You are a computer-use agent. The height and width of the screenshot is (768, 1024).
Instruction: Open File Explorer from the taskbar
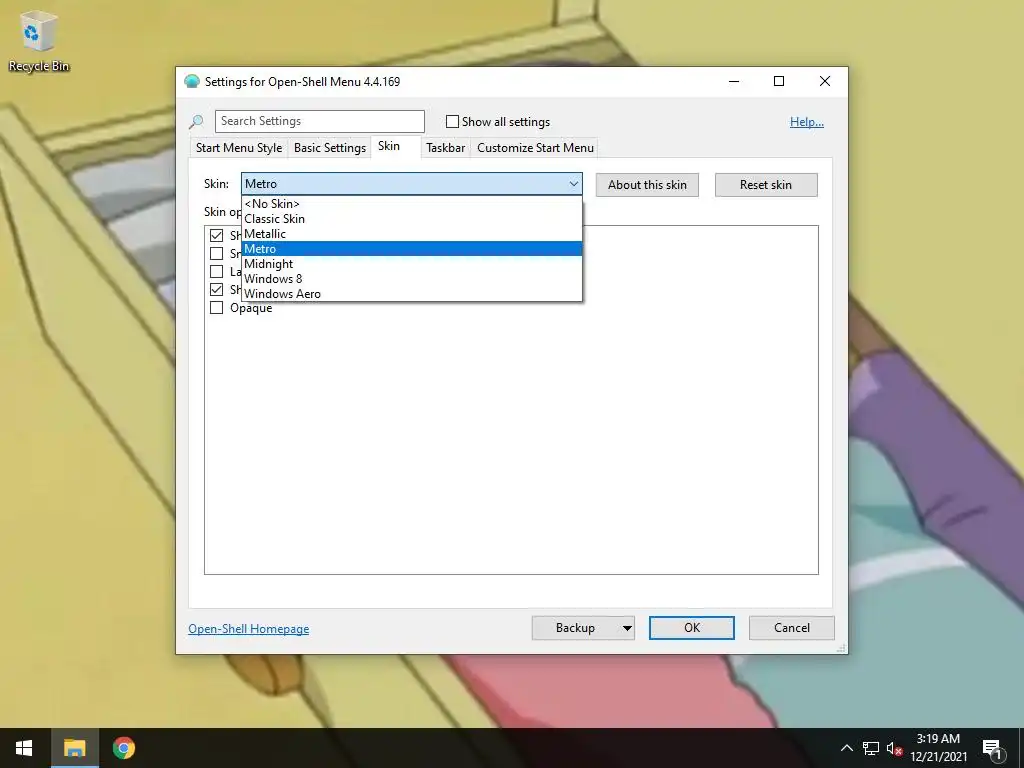(74, 748)
